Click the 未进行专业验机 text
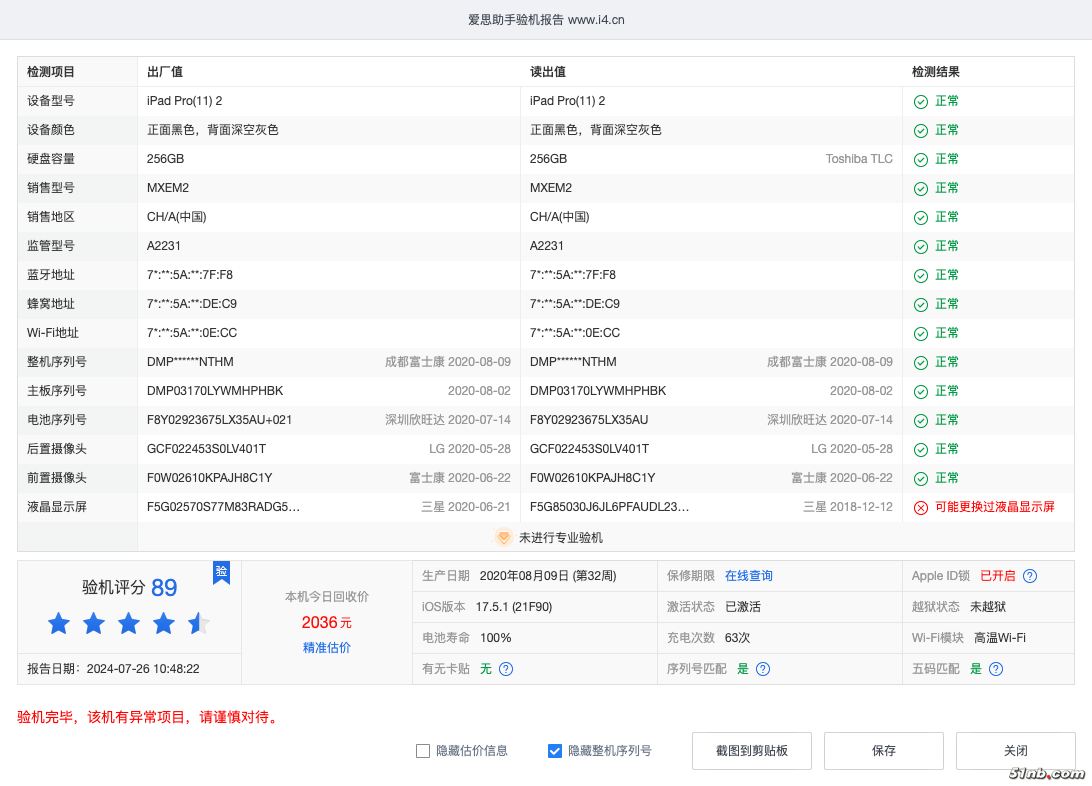1092x786 pixels. [x=560, y=538]
